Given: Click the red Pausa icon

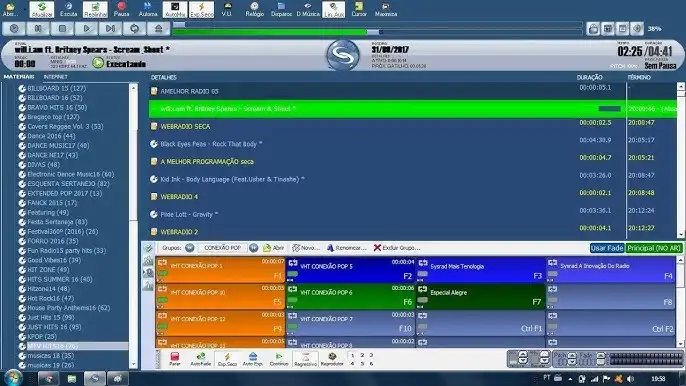Looking at the screenshot, I should click(x=122, y=9).
